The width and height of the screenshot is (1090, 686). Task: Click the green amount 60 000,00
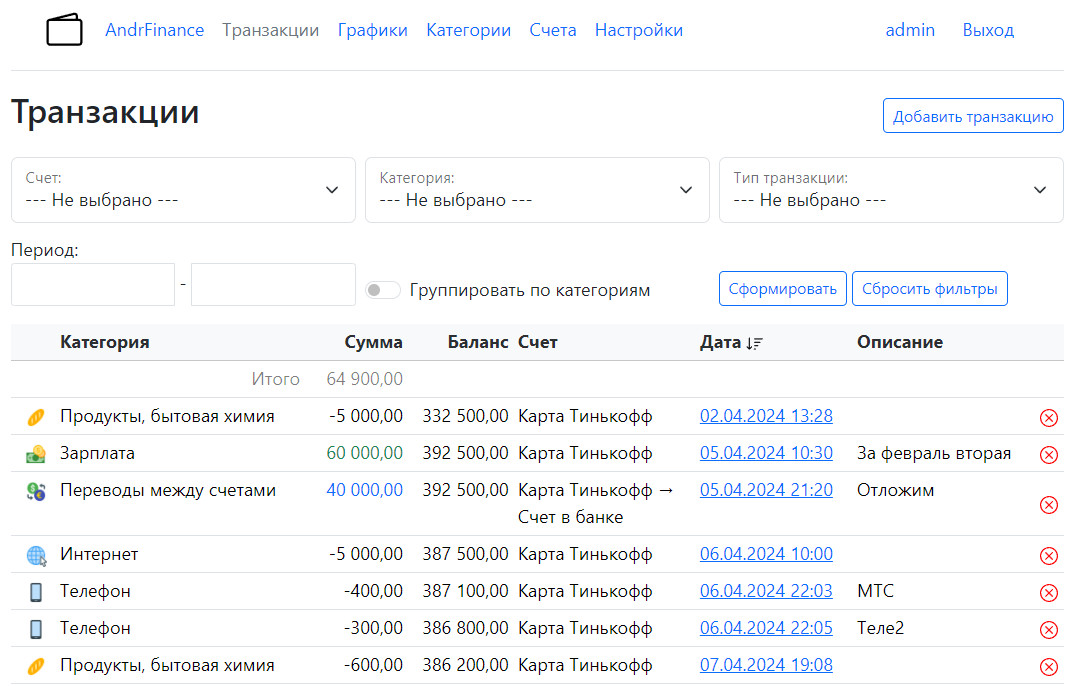click(x=364, y=453)
